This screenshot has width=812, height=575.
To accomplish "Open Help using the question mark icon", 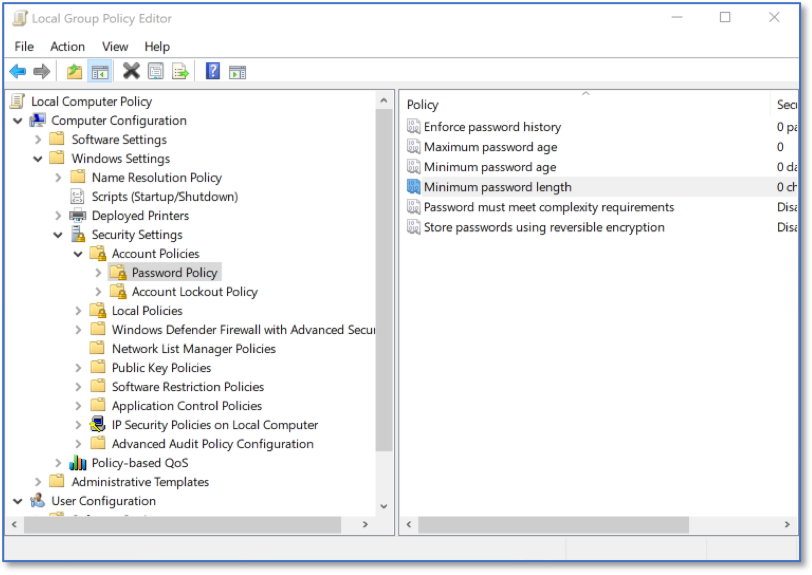I will (213, 71).
